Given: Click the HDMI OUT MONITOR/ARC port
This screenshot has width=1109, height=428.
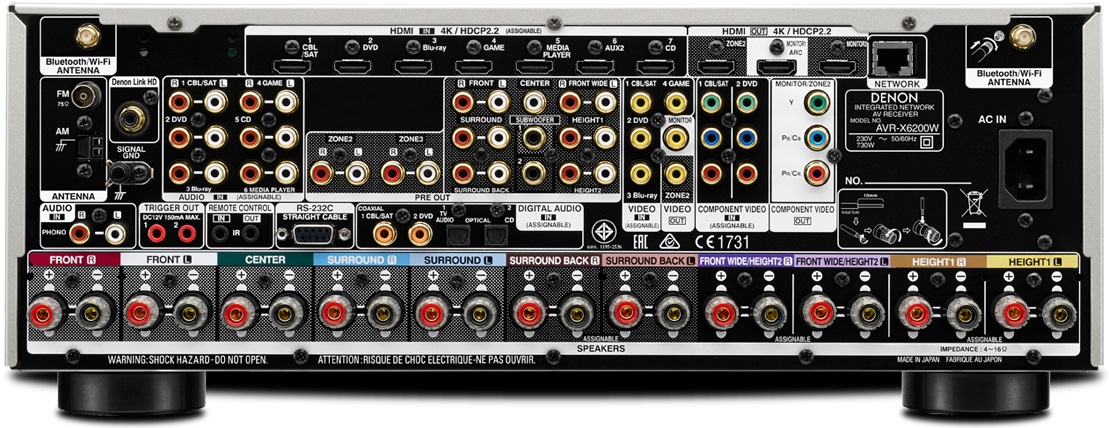Looking at the screenshot, I should (x=777, y=67).
